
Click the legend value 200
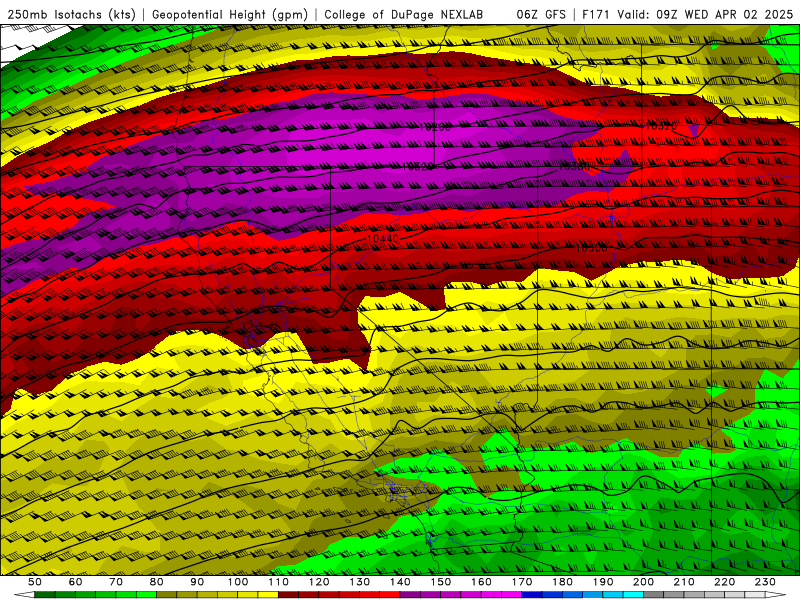pyautogui.click(x=644, y=582)
